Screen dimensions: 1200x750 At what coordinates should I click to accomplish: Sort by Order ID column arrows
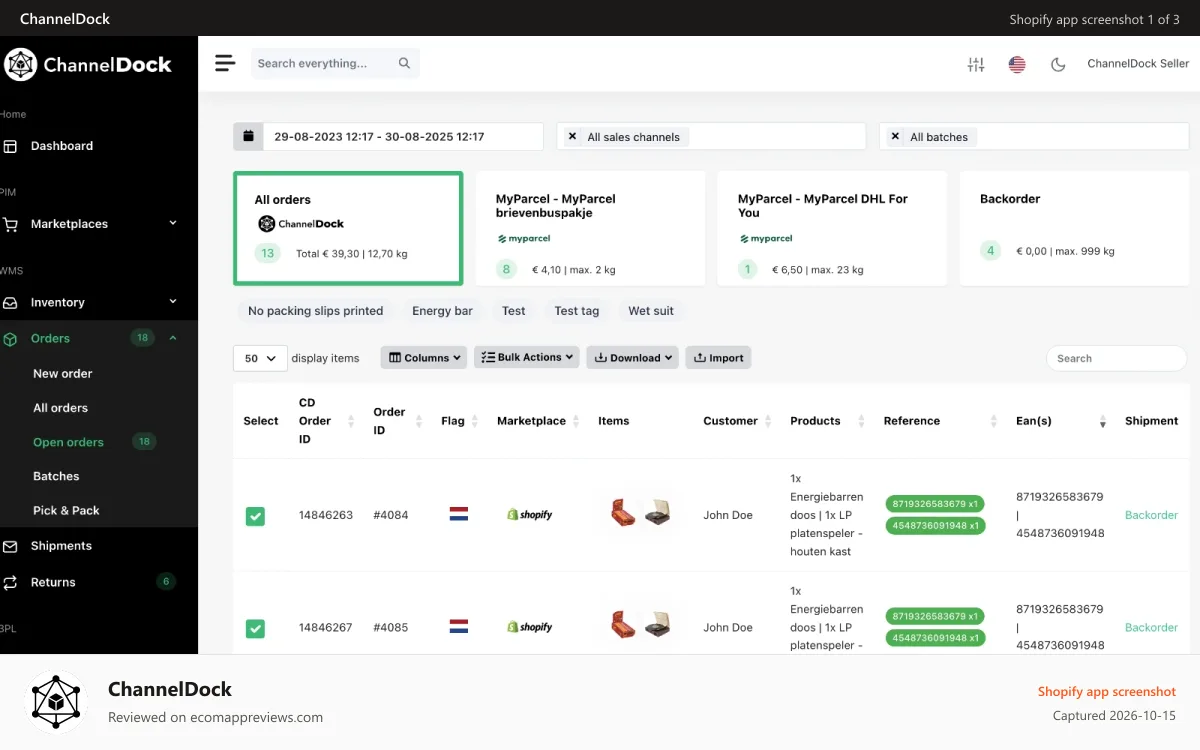tap(419, 421)
